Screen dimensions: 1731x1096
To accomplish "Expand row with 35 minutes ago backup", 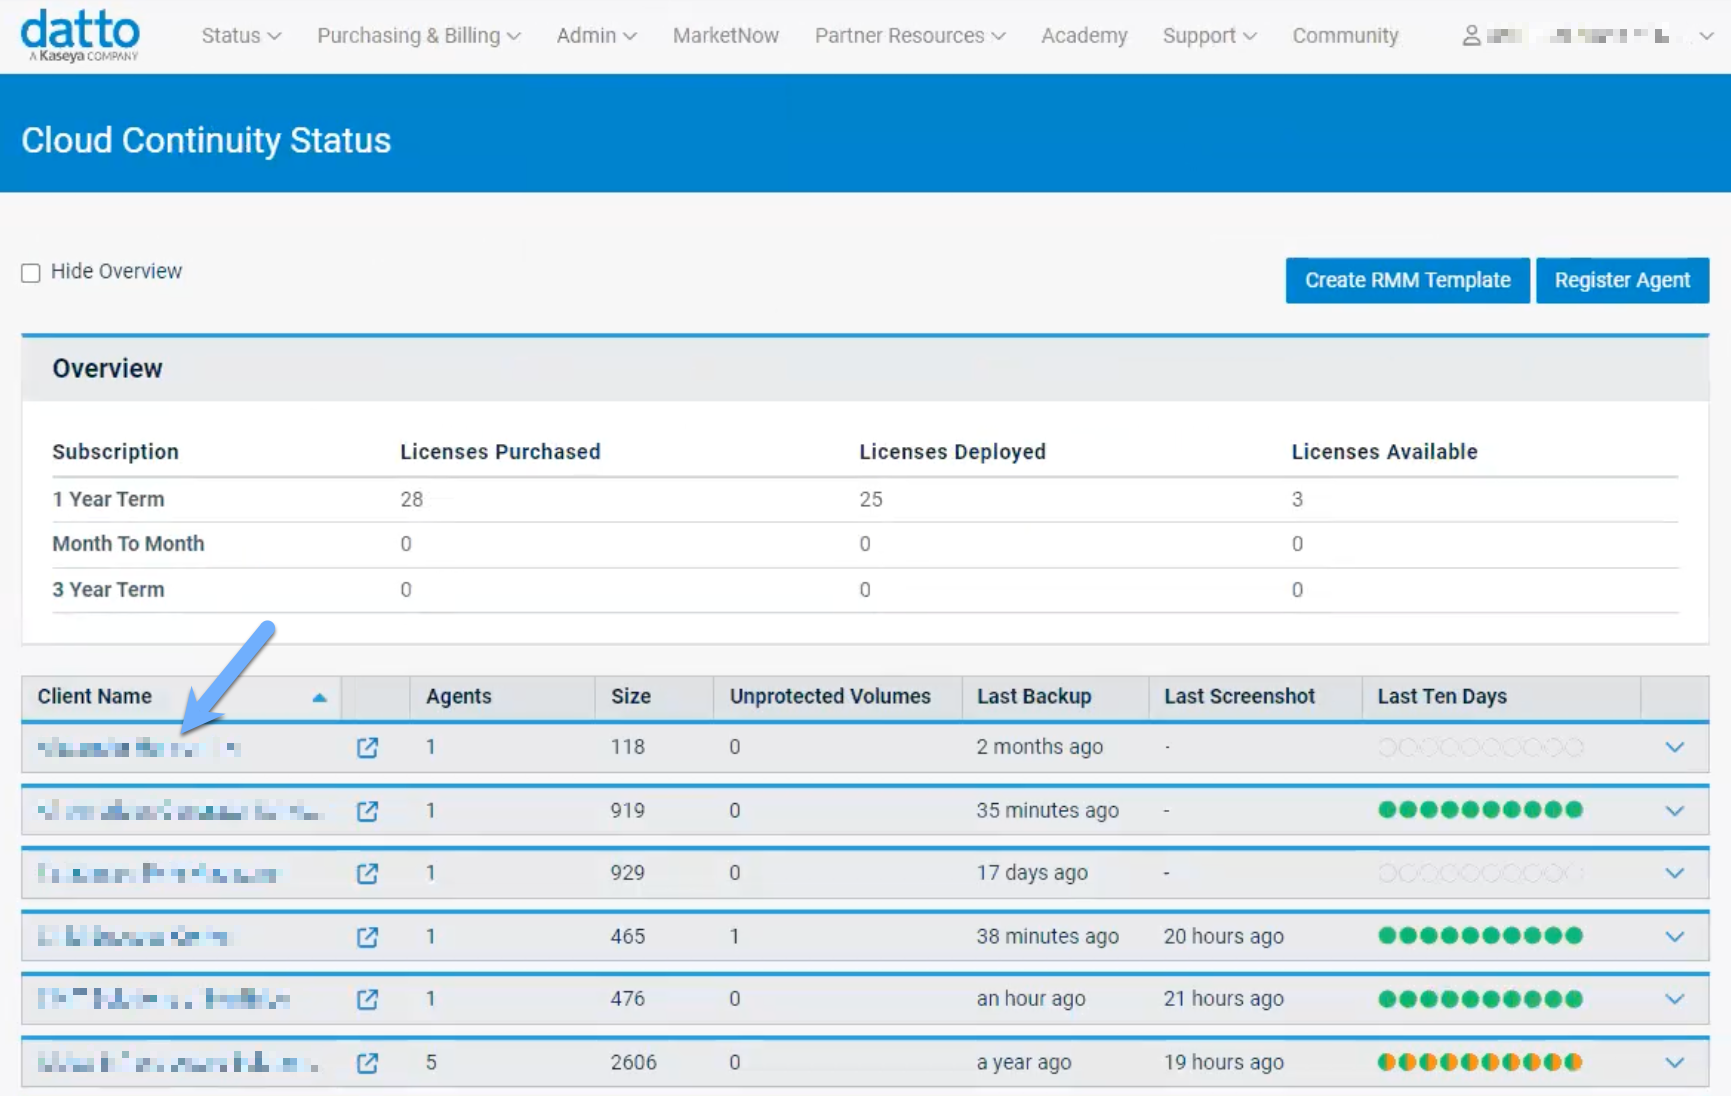I will pos(1675,811).
